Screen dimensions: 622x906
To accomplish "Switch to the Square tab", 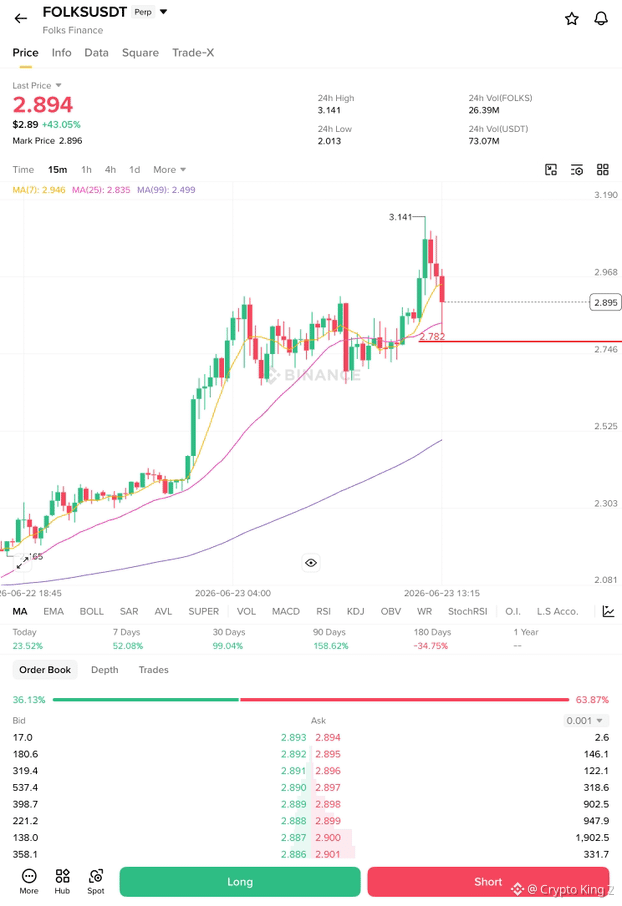I will [140, 53].
